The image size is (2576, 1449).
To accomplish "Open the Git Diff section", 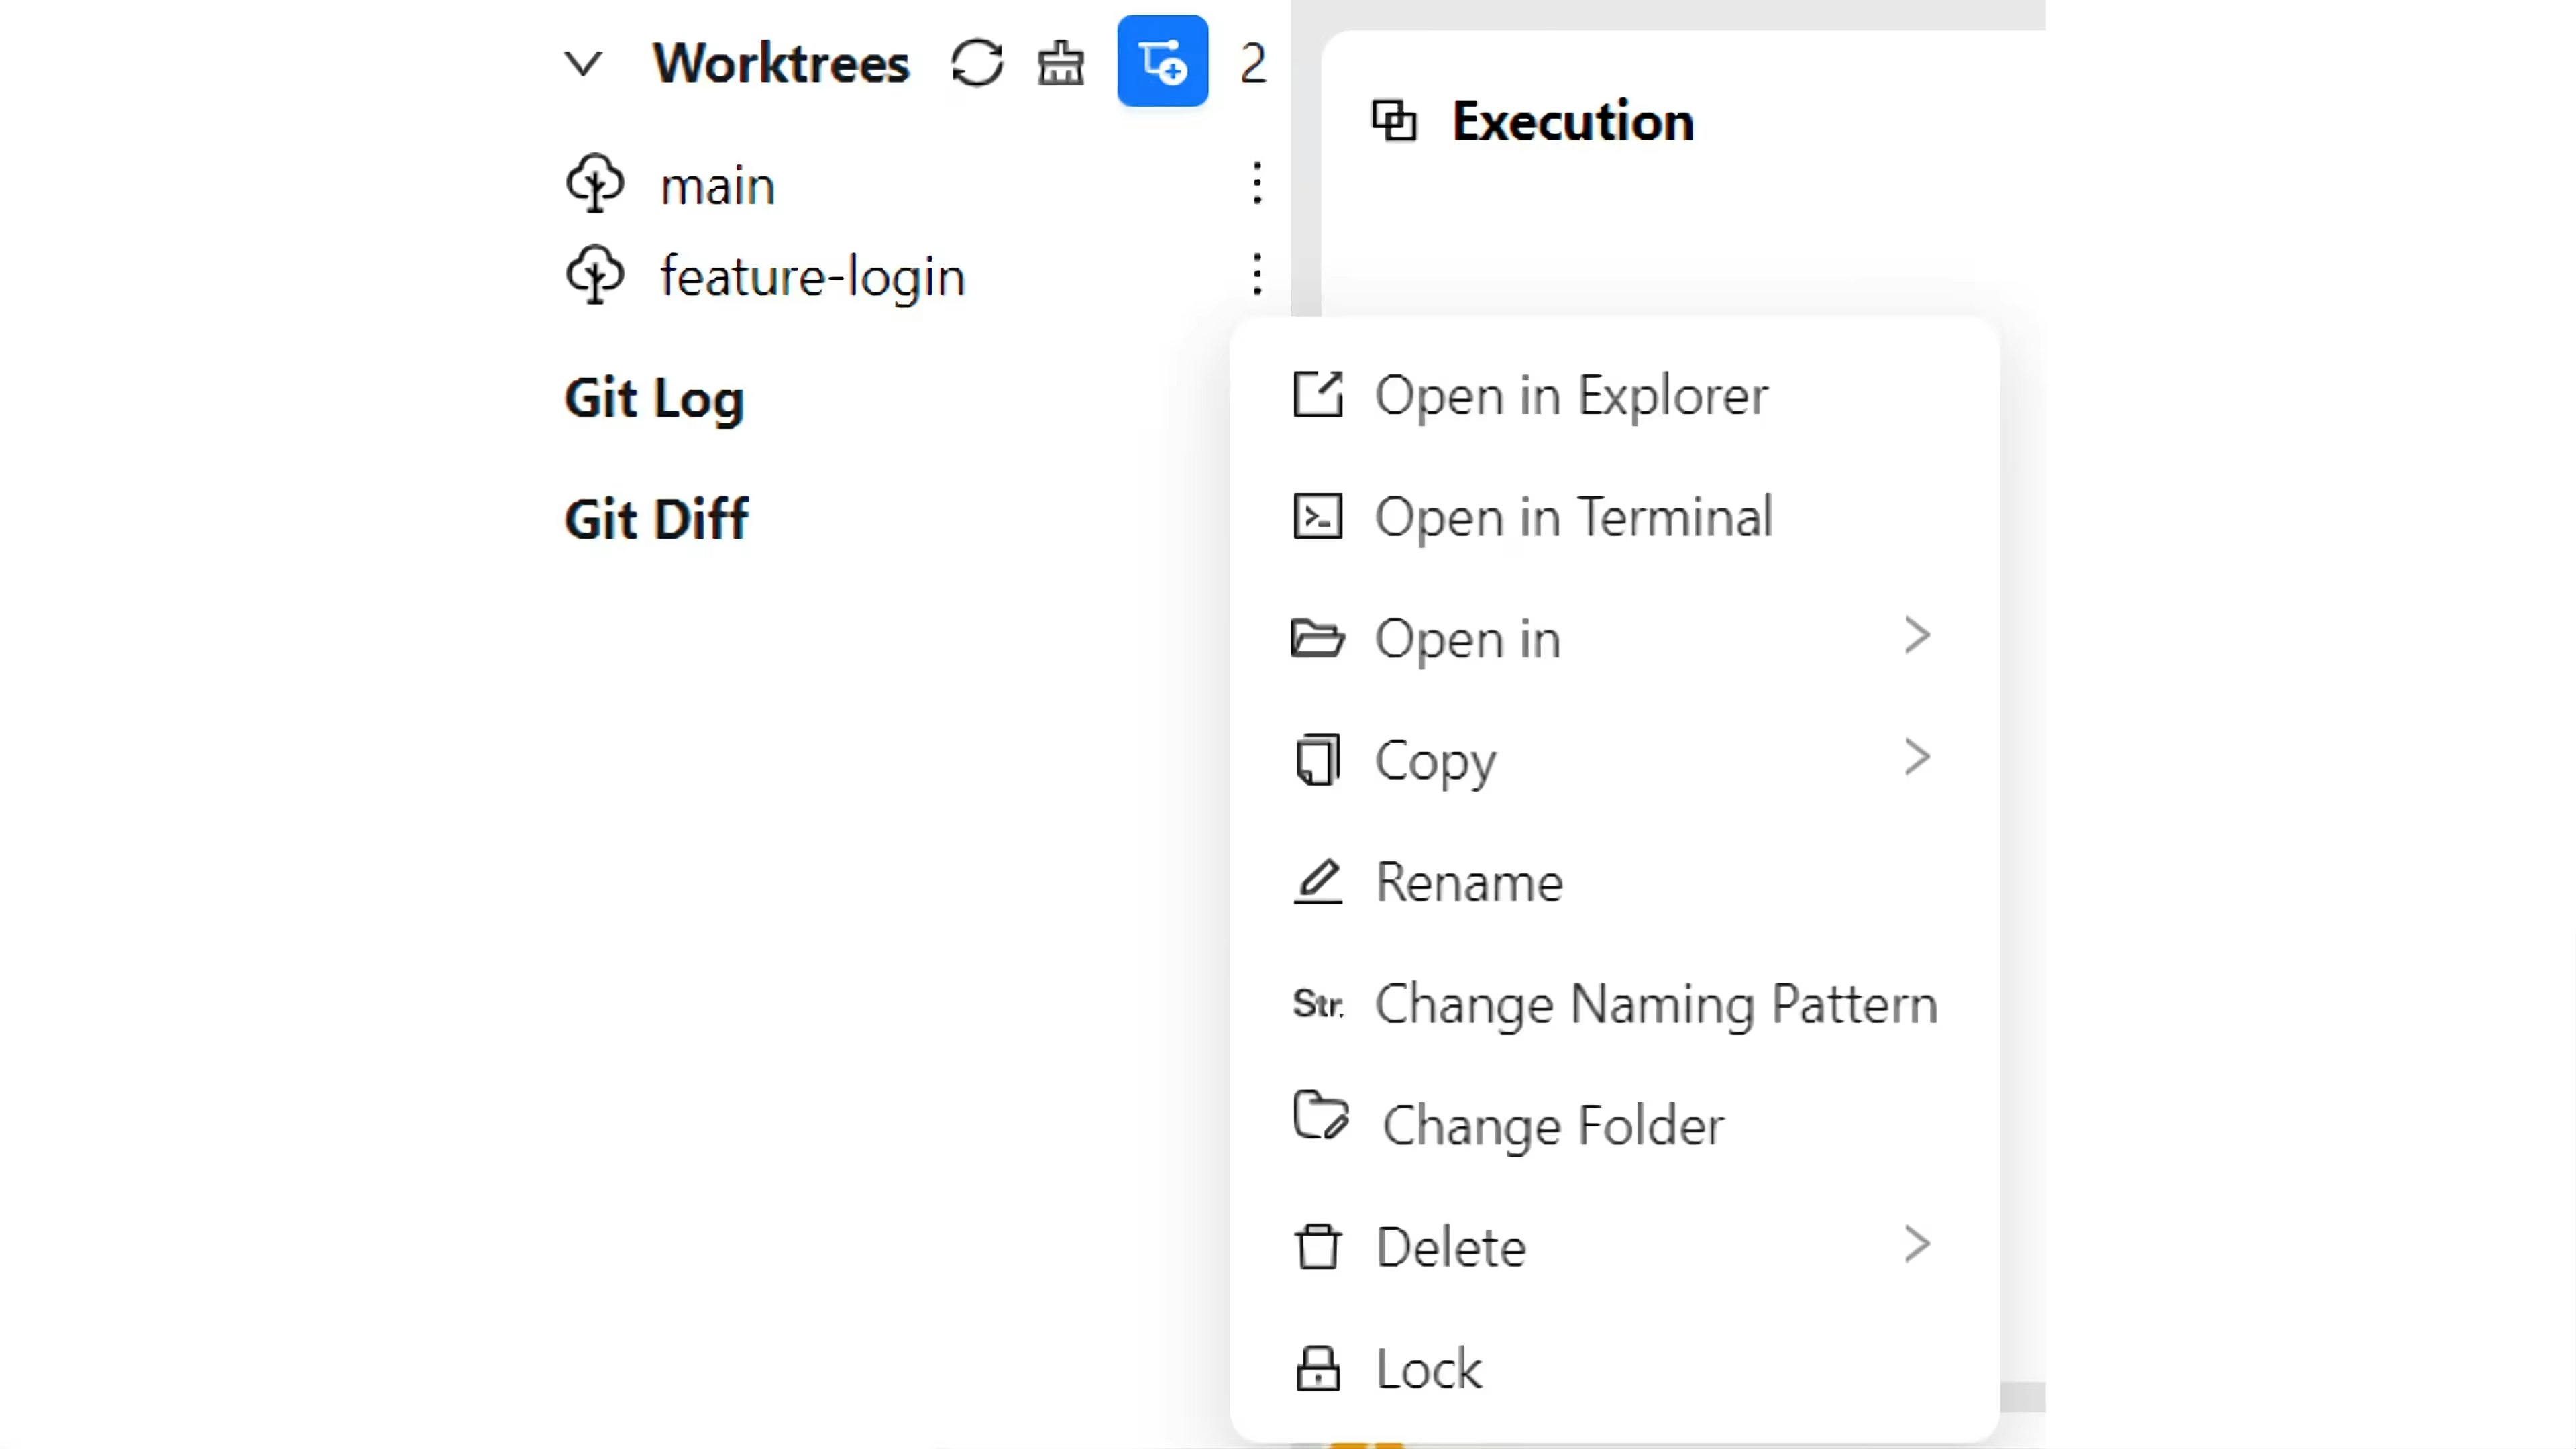I will click(x=656, y=519).
